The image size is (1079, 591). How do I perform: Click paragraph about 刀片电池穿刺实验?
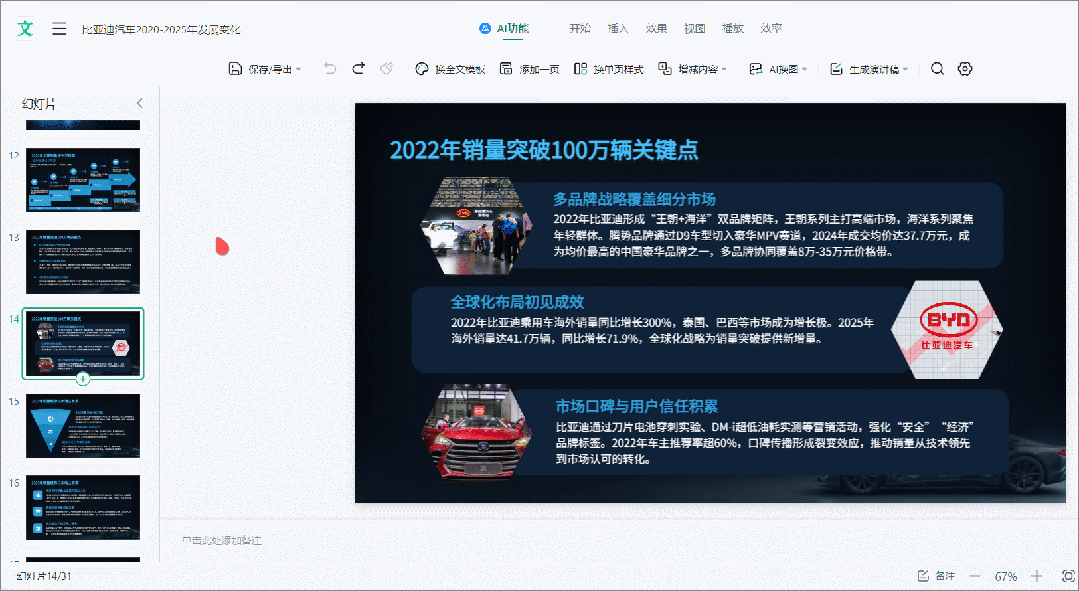point(765,442)
